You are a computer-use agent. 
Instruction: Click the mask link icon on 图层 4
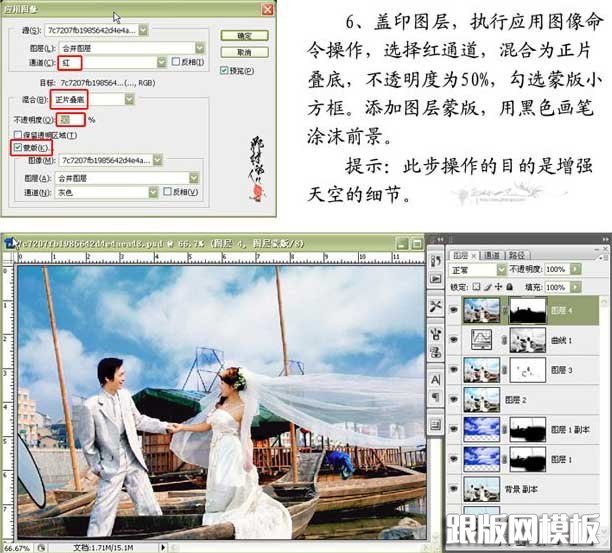[505, 310]
